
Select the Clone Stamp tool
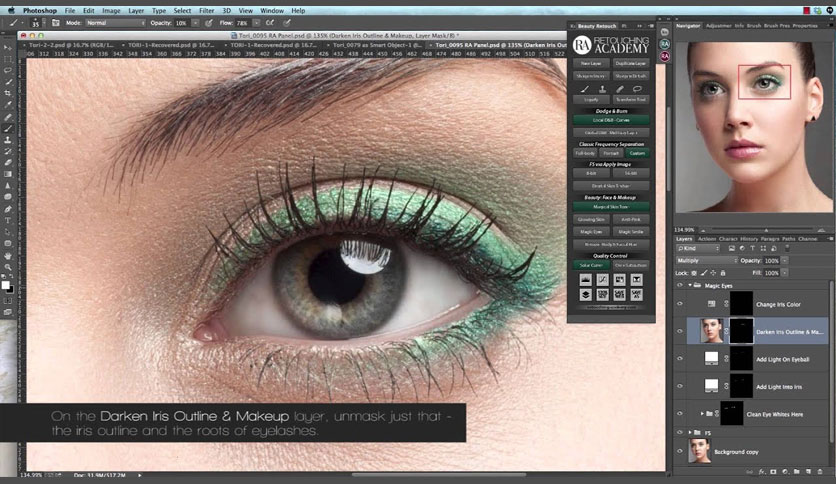pos(8,140)
